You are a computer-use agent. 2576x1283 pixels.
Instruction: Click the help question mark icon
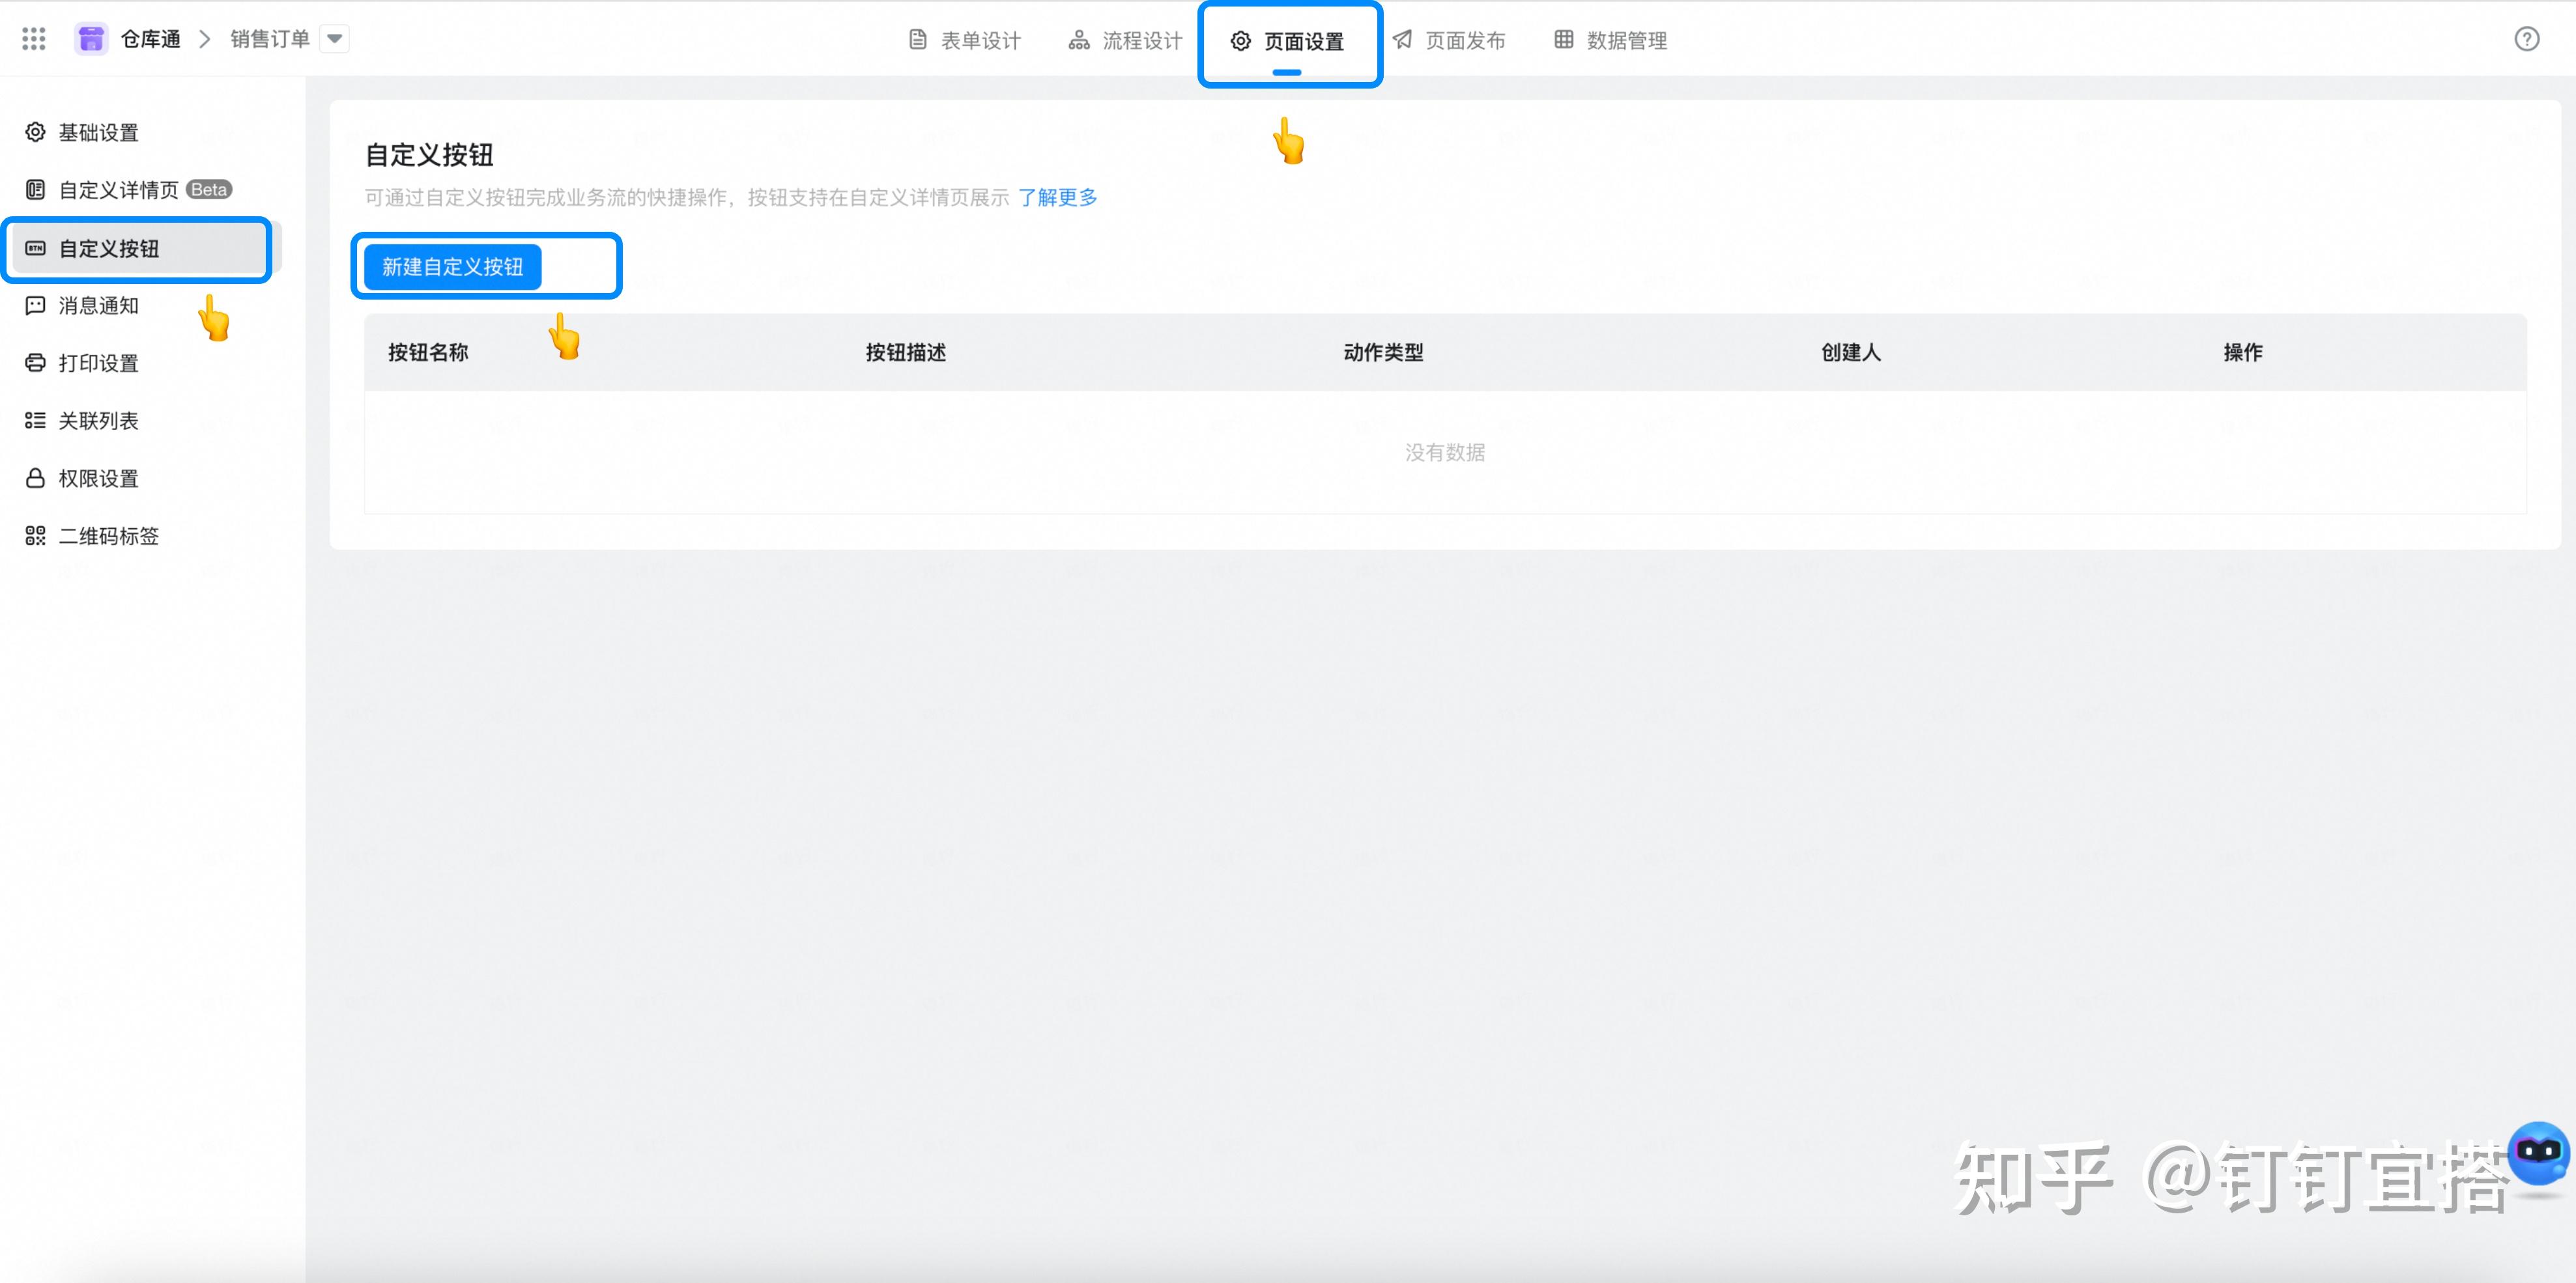[2526, 39]
